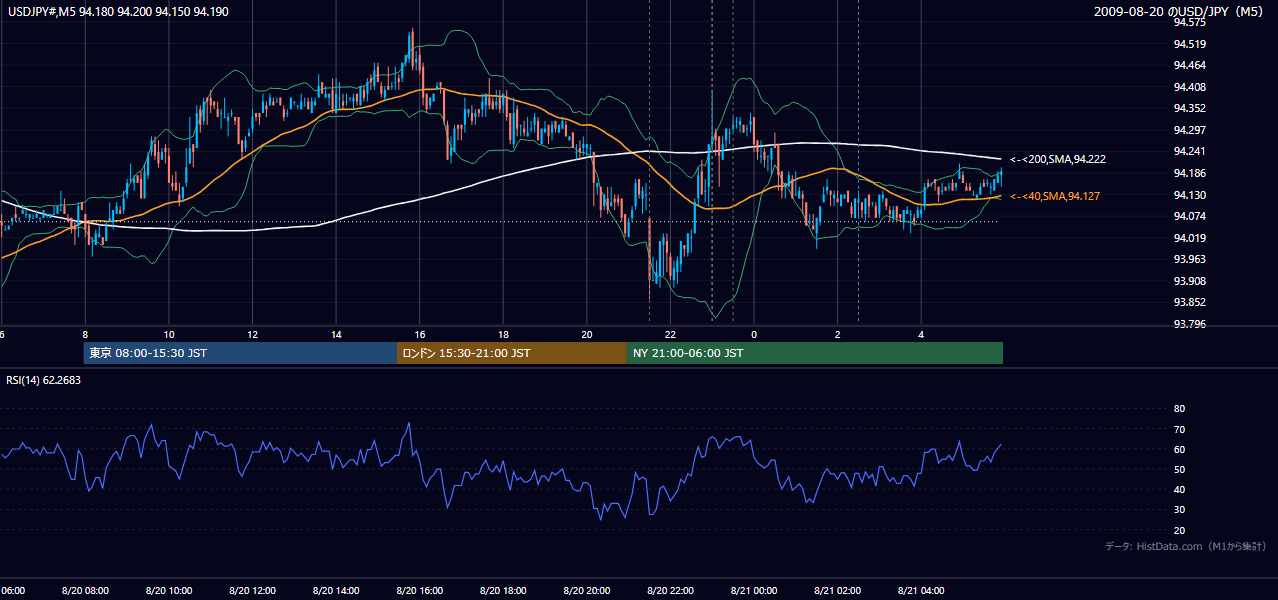Click the 8/20 12:00 time axis label
Image resolution: width=1278 pixels, height=600 pixels.
click(x=252, y=590)
